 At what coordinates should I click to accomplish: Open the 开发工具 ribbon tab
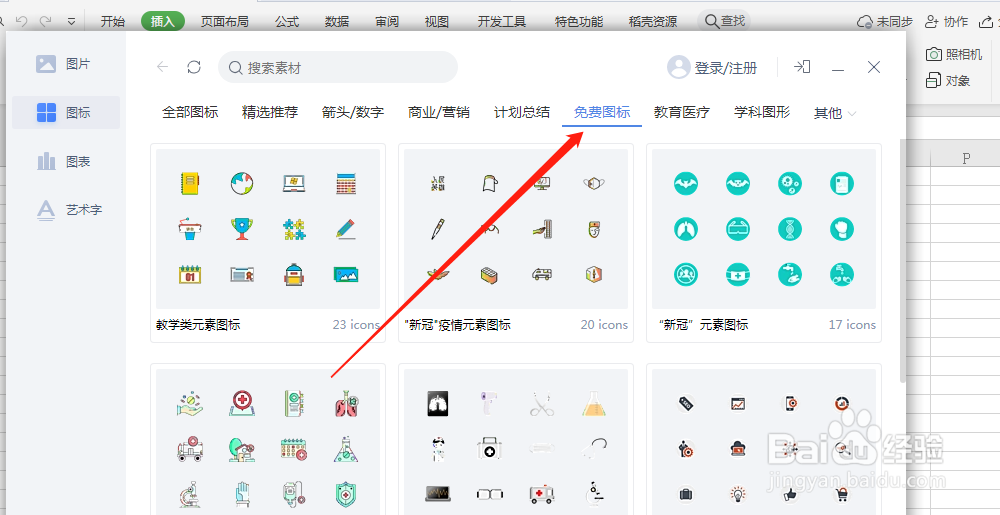502,22
